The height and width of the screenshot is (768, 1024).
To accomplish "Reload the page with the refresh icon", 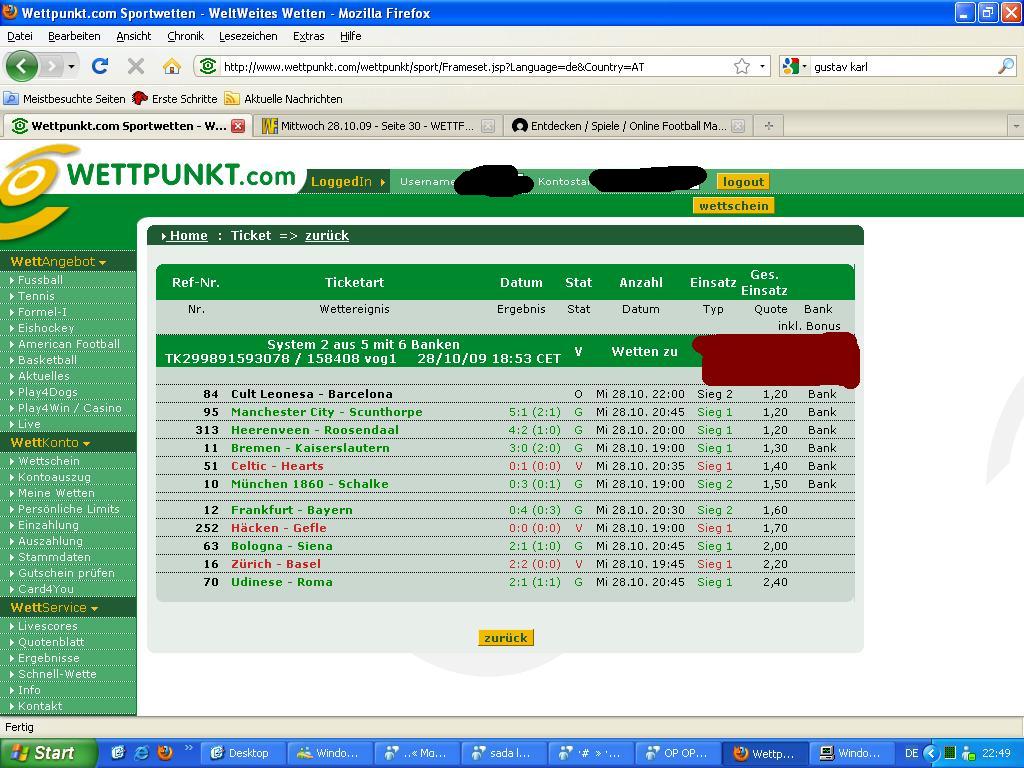I will coord(100,66).
